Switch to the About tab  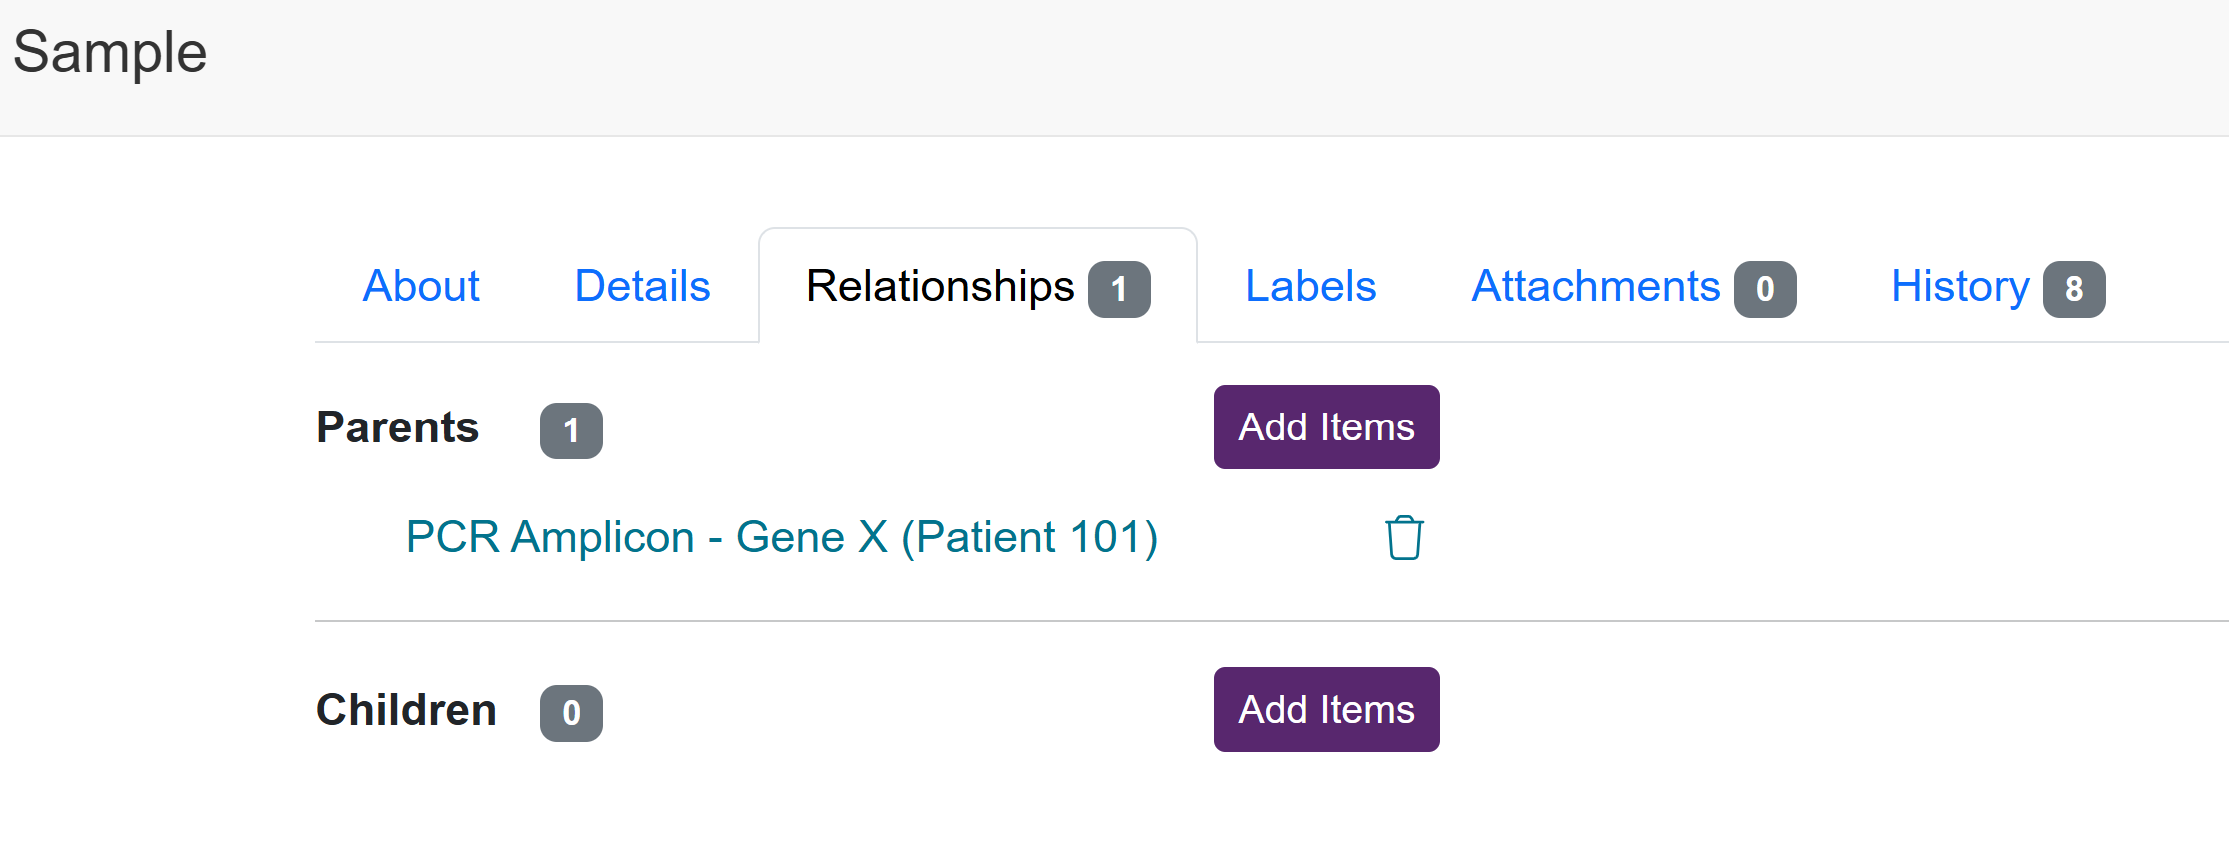421,286
